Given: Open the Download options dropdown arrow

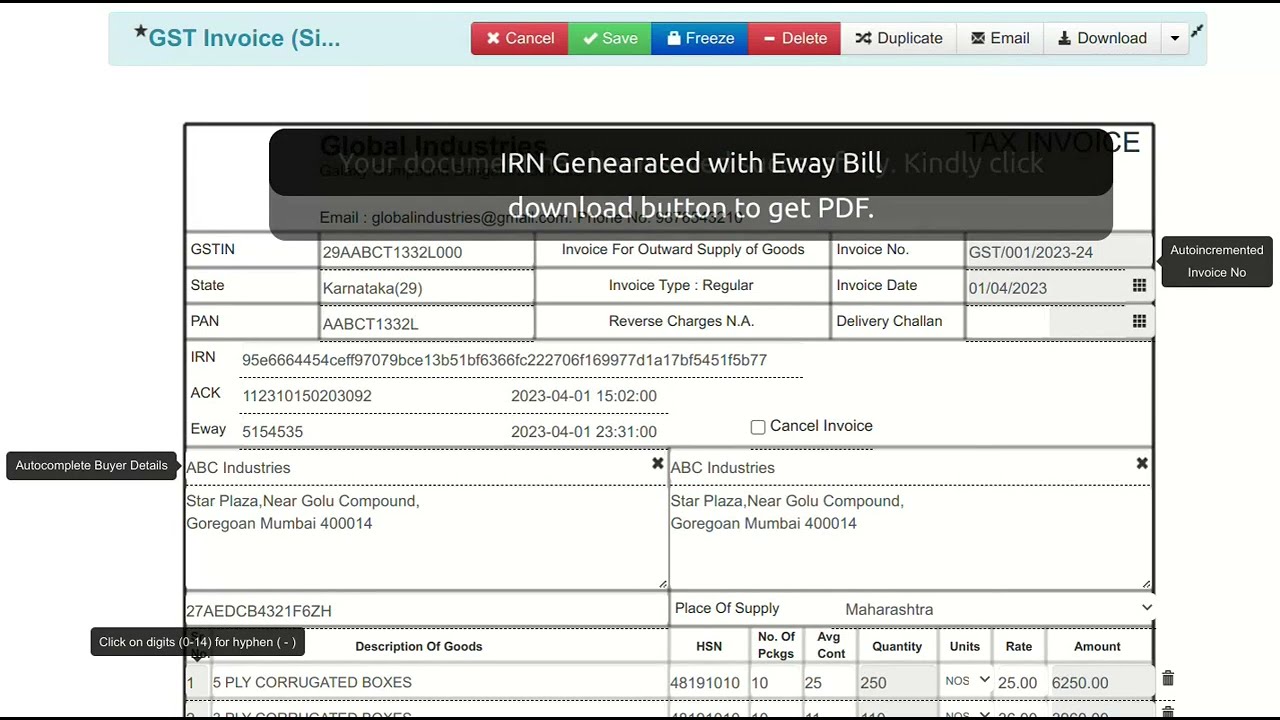Looking at the screenshot, I should pyautogui.click(x=1175, y=38).
